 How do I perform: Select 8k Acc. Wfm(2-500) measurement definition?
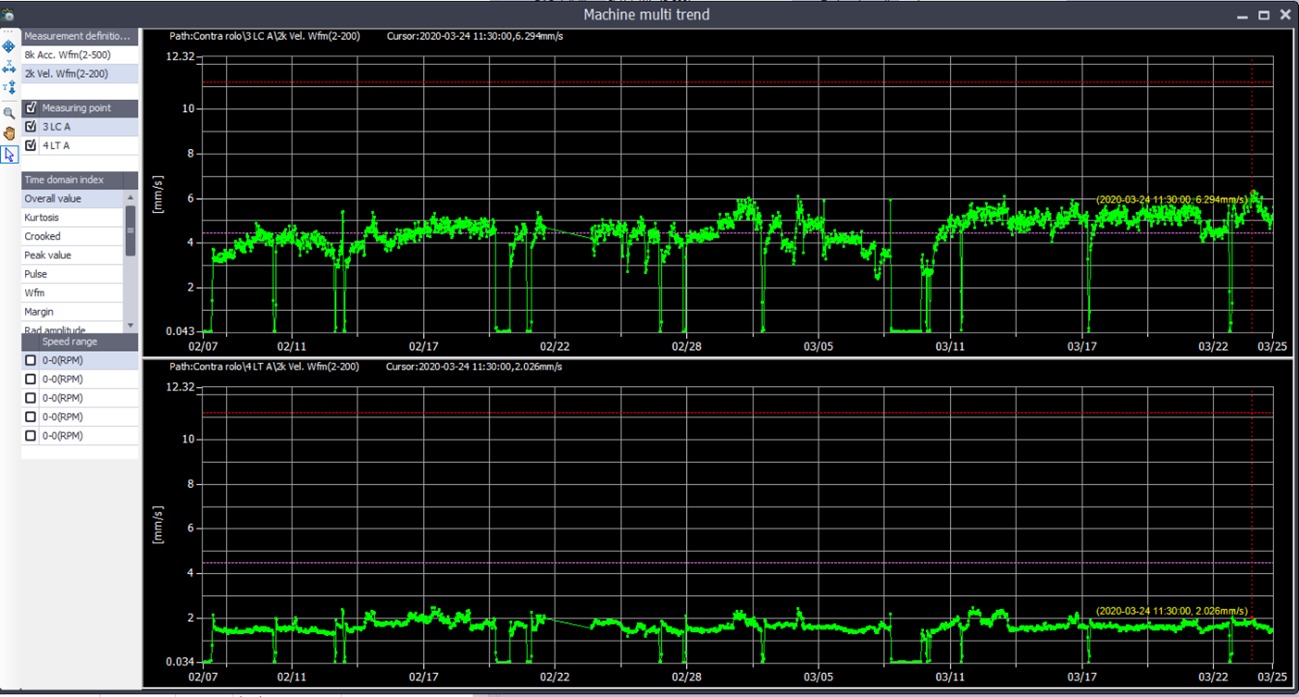pyautogui.click(x=80, y=55)
